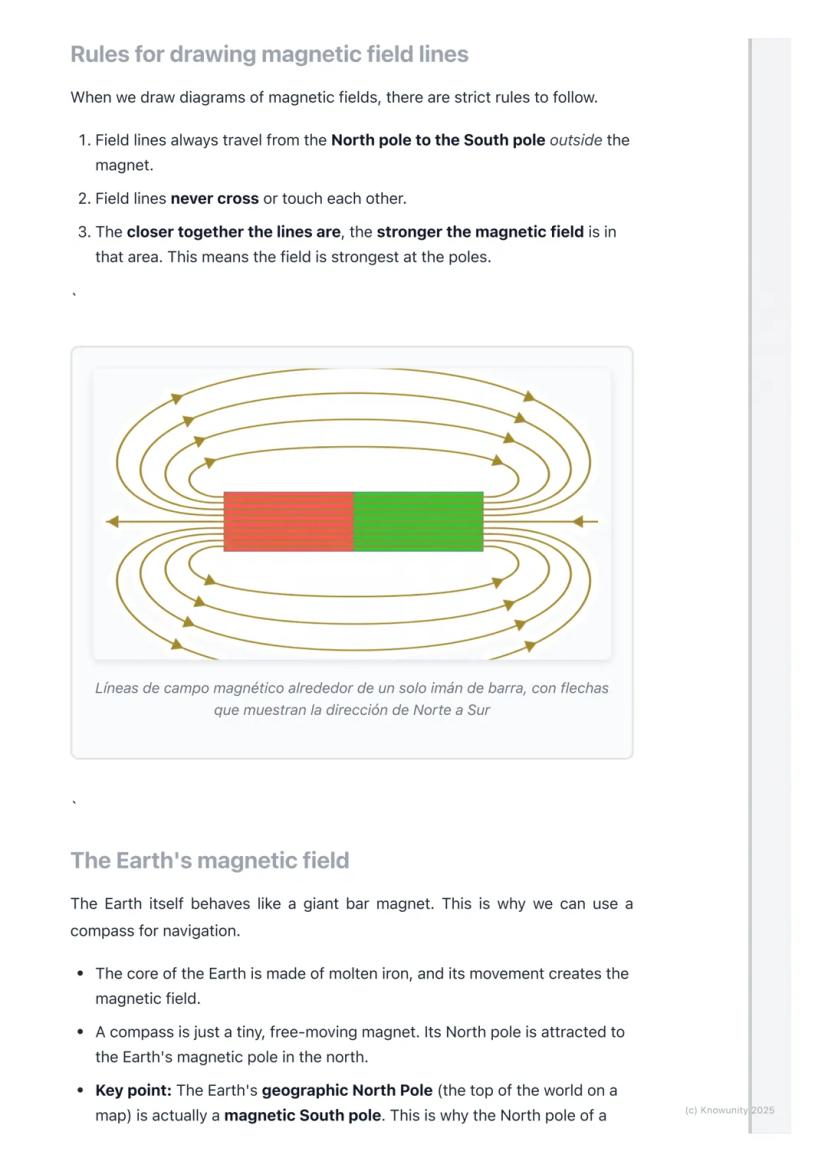The width and height of the screenshot is (828, 1171).
Task: Click the bullet starting "A compass is just a tiny"
Action: pos(360,1044)
